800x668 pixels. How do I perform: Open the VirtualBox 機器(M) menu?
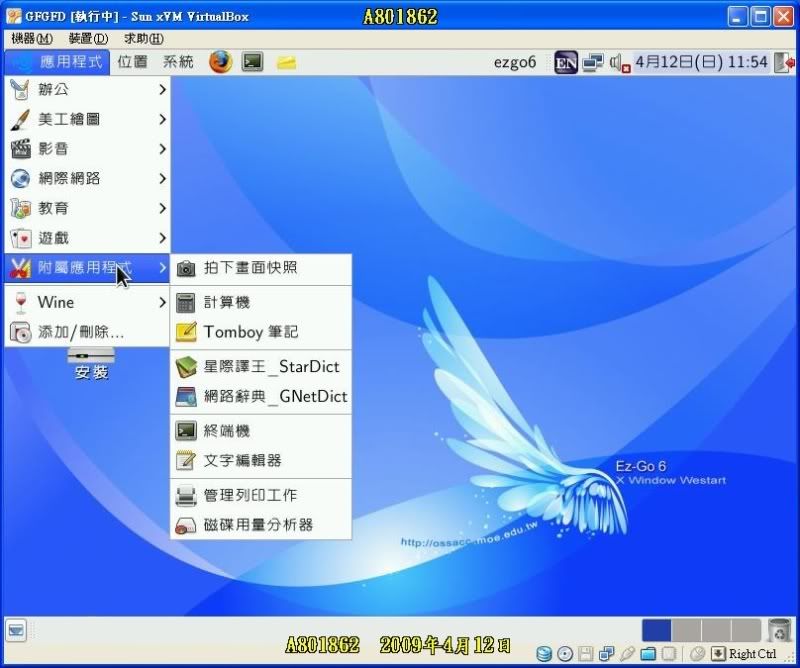pos(32,39)
